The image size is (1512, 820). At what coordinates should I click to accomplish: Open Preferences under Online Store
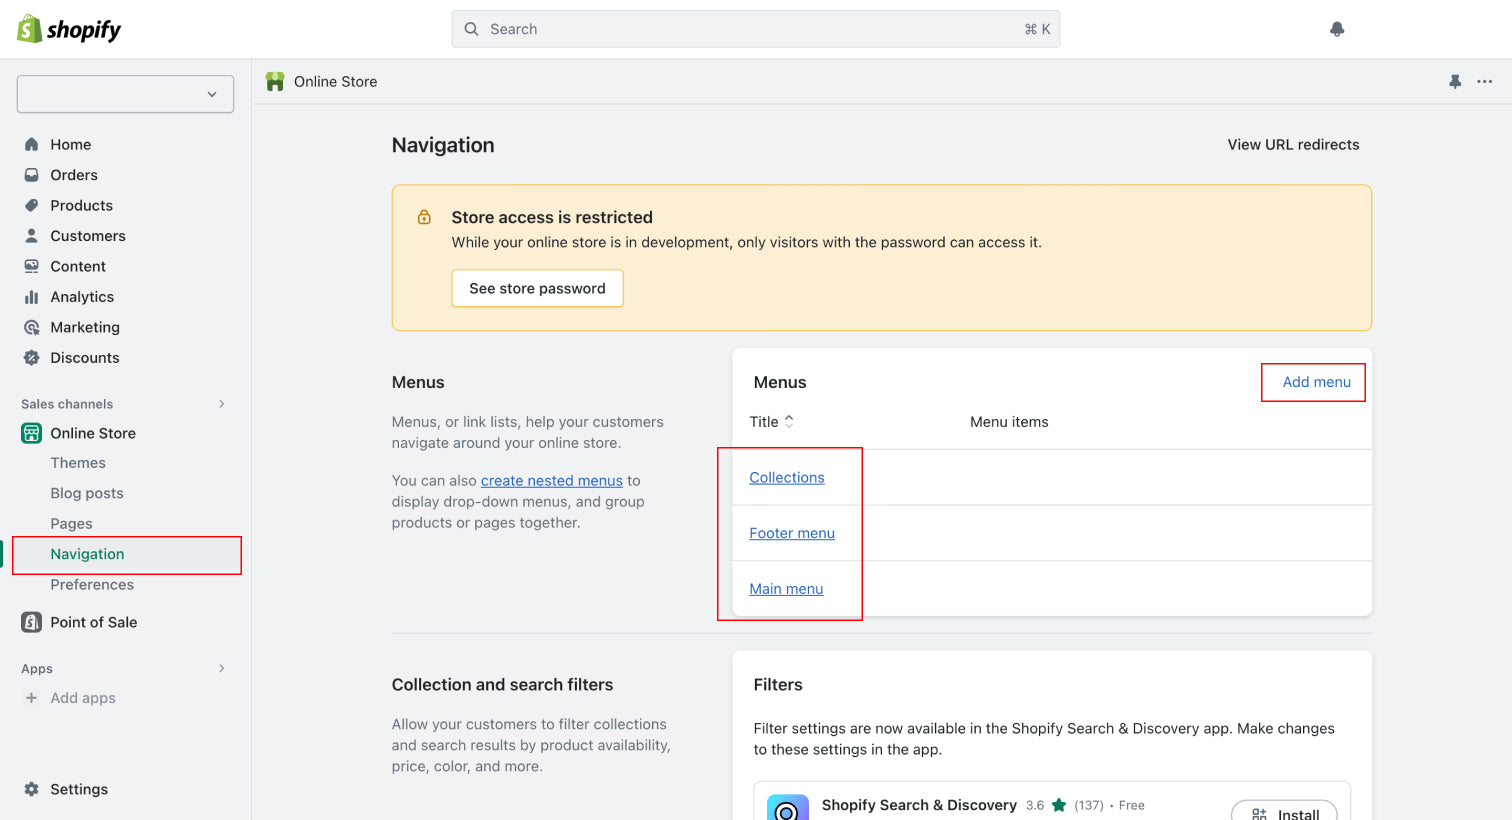pos(92,585)
